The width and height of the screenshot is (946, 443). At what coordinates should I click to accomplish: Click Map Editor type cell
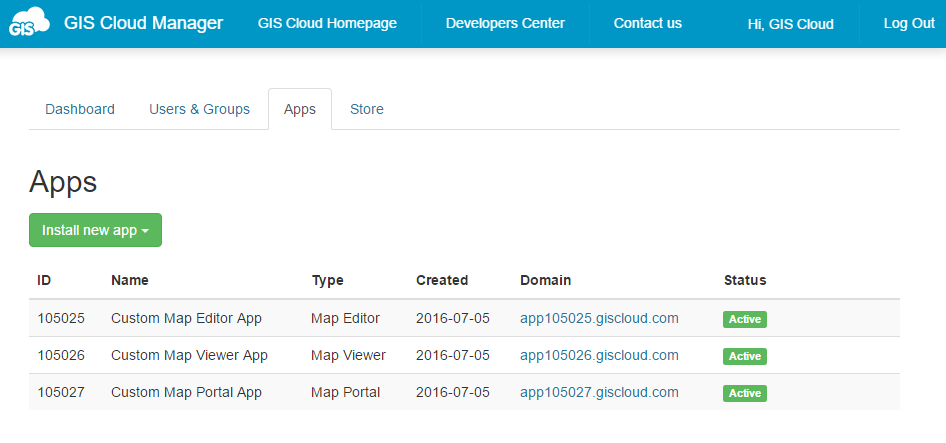[346, 318]
